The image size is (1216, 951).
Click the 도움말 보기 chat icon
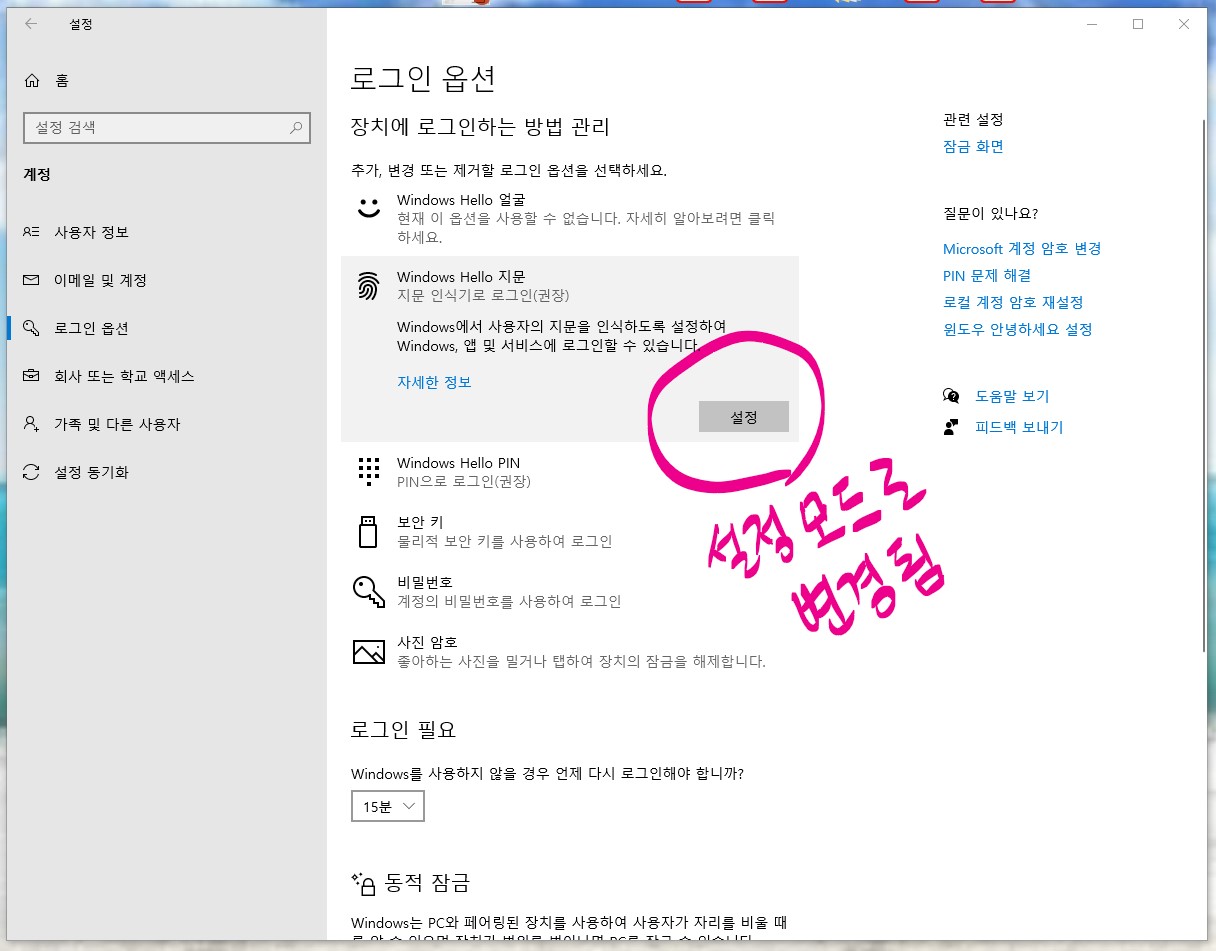[951, 396]
